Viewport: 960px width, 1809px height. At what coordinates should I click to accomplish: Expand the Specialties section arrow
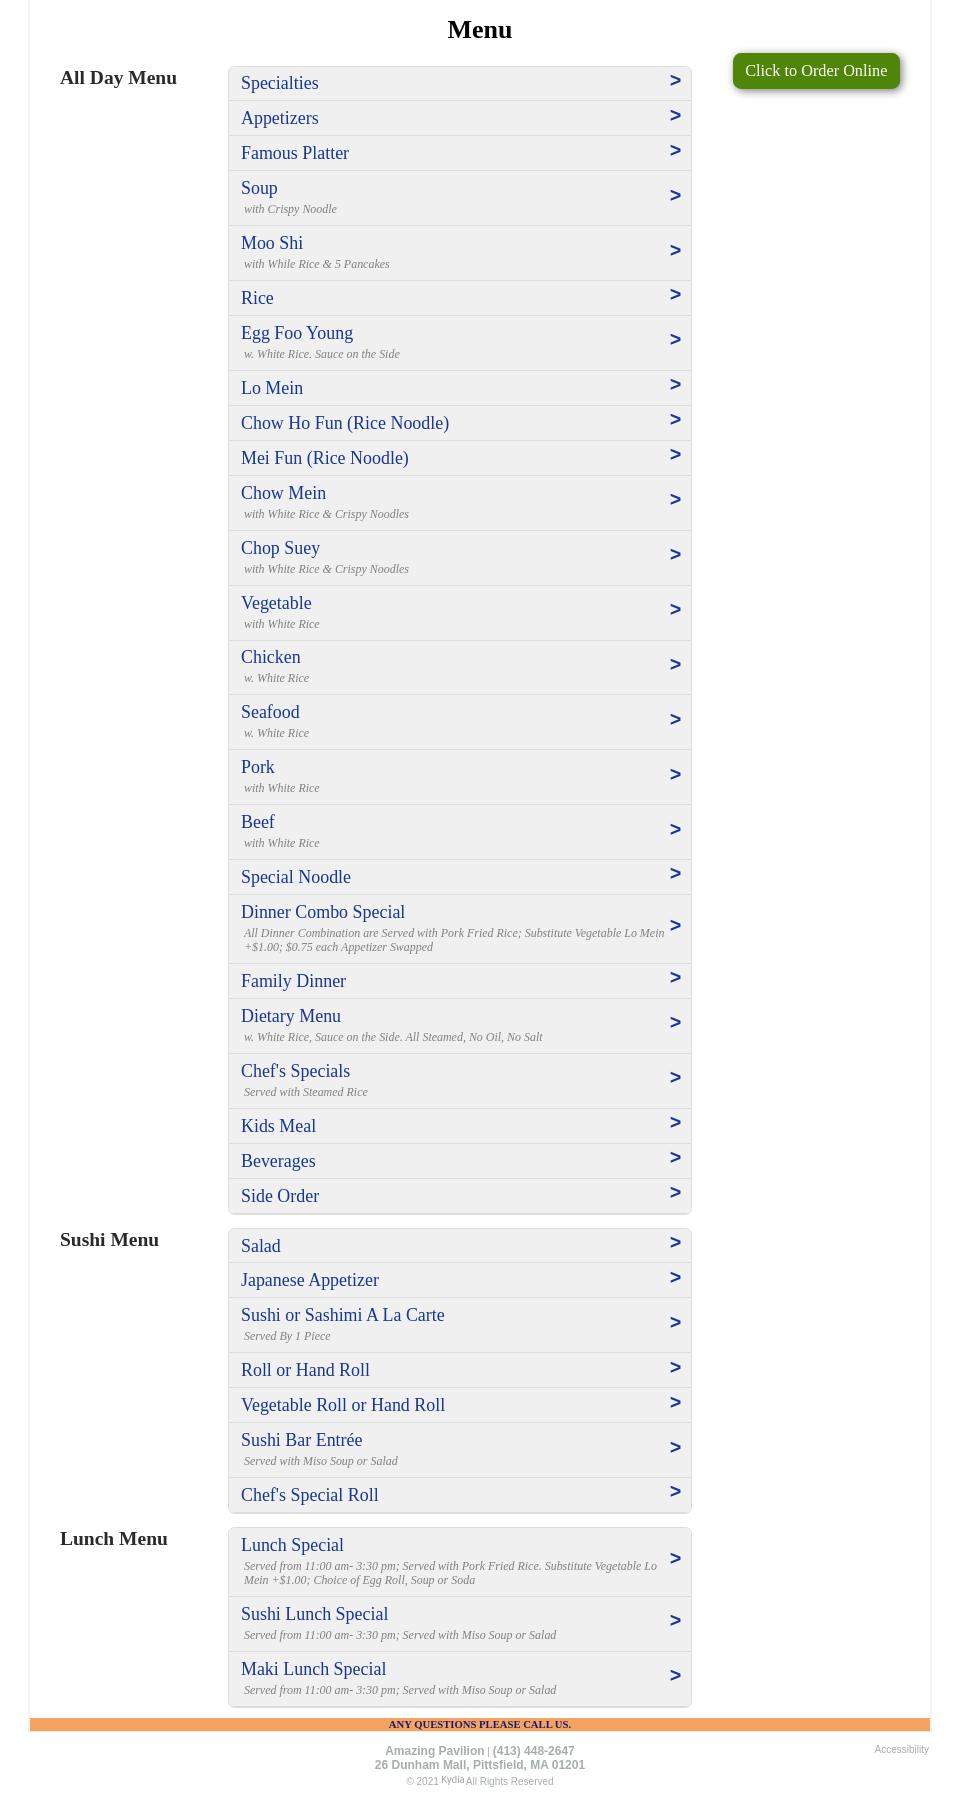point(675,81)
